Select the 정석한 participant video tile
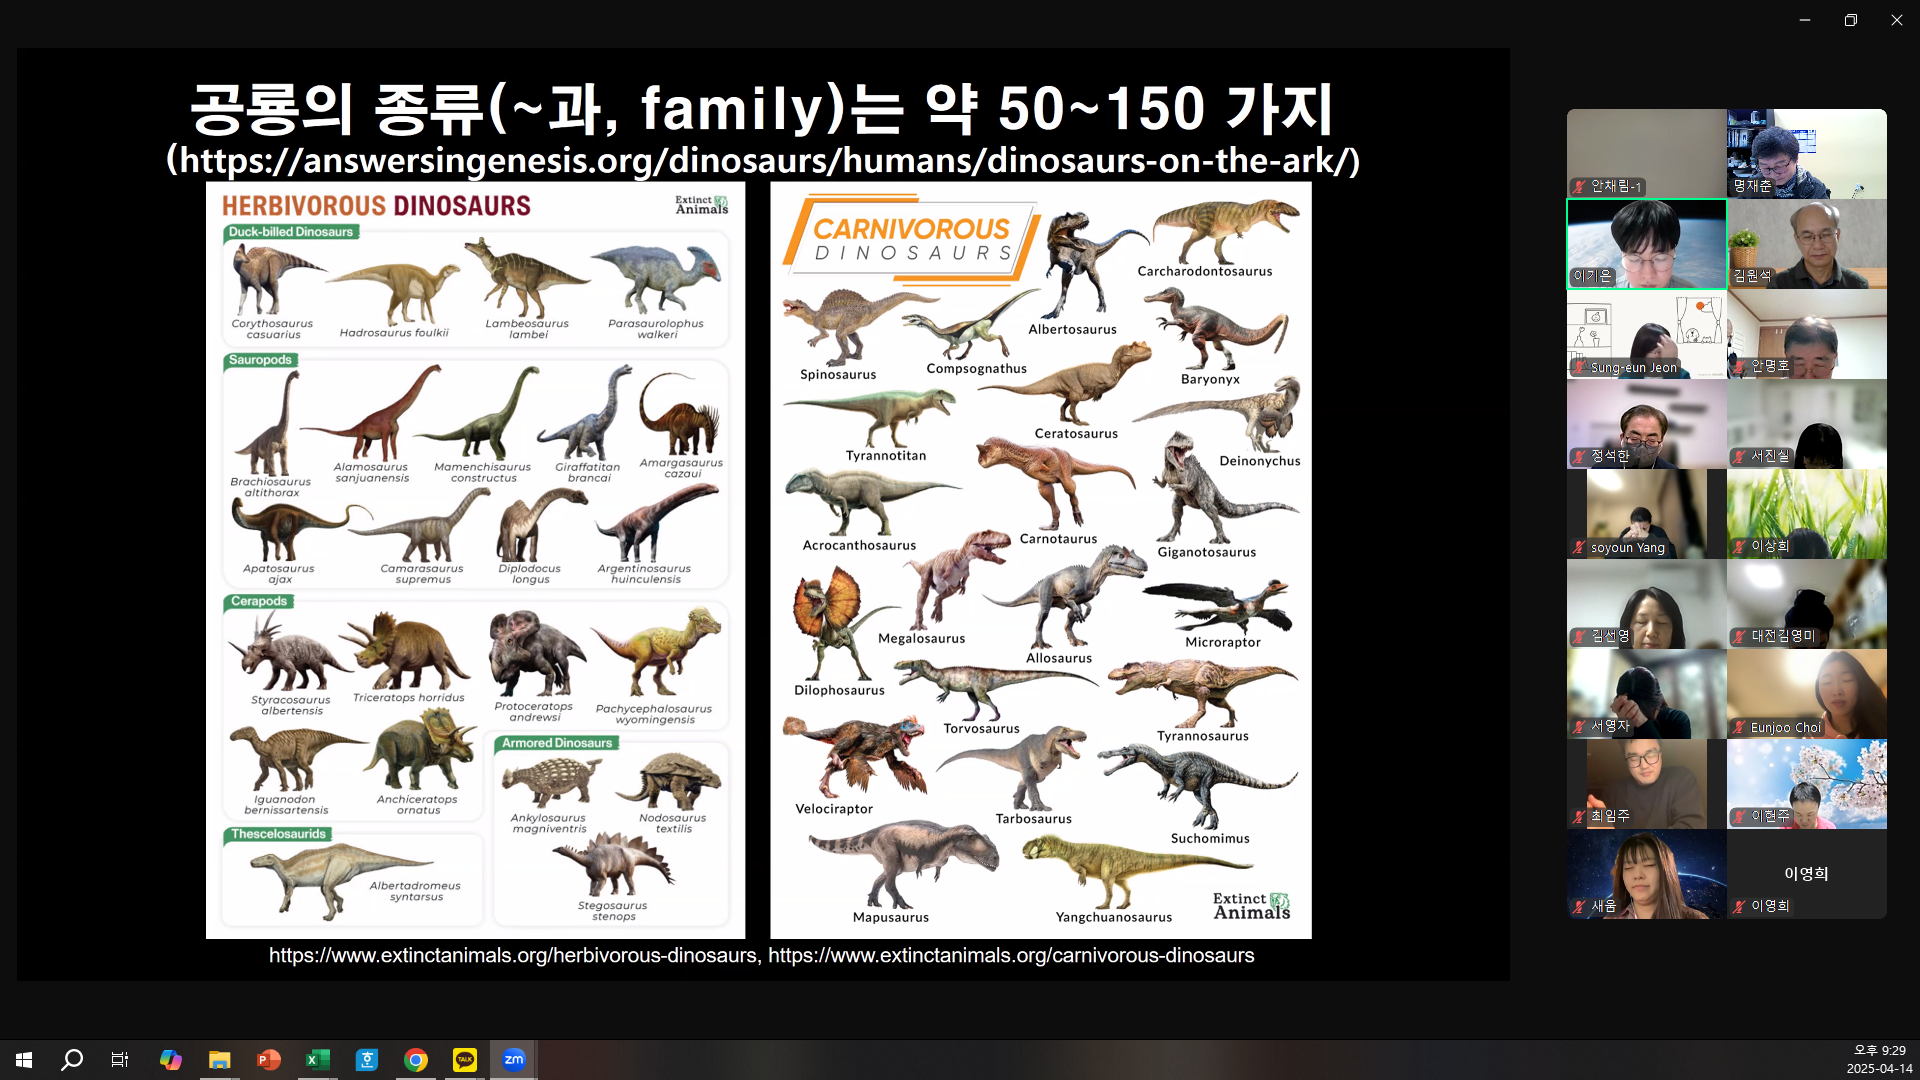 (x=1647, y=424)
